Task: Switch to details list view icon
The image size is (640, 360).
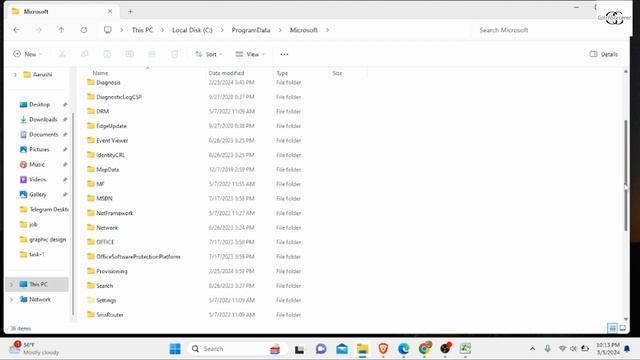Action: 612,328
